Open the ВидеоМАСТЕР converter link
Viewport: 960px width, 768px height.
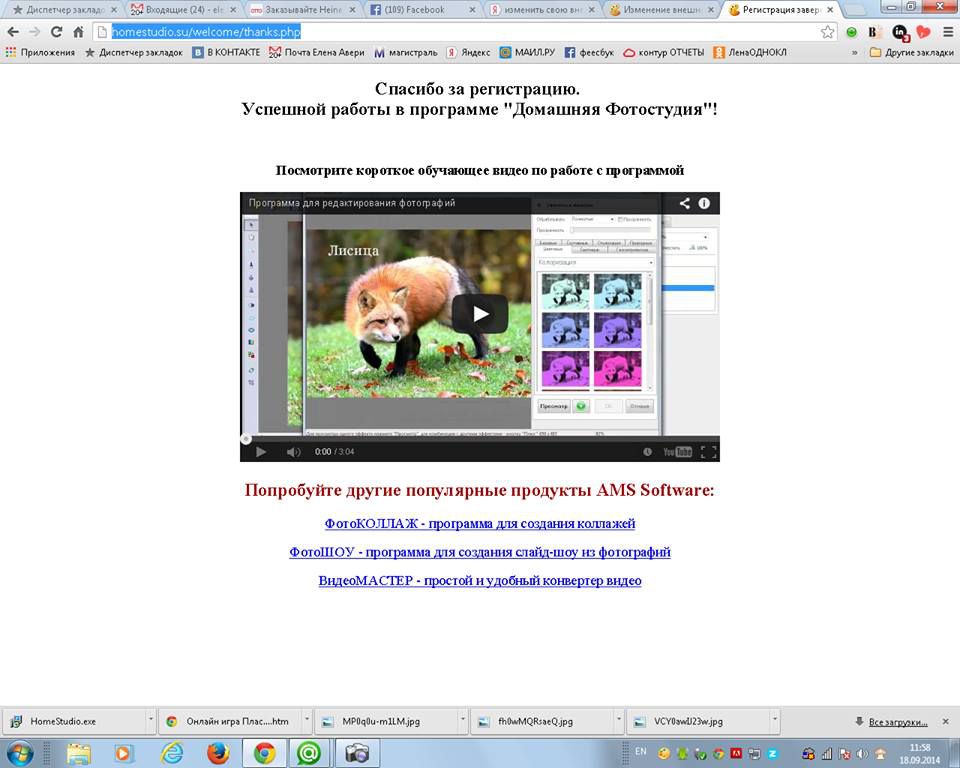[480, 580]
